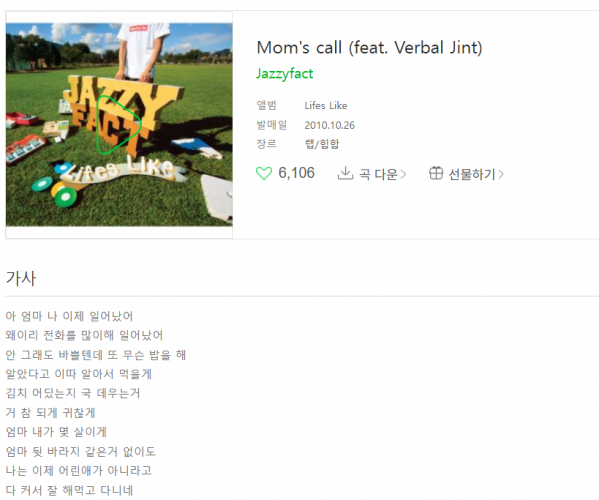Open the Lifes Like album link
Screen dimensions: 599x500
tap(325, 105)
